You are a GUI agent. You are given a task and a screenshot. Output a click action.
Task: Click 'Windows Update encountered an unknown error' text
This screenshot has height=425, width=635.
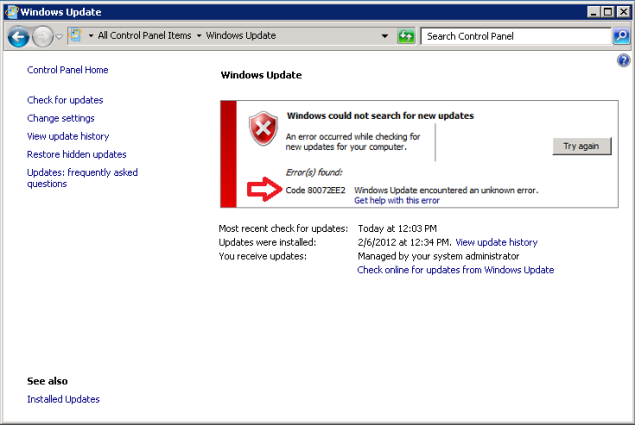point(446,190)
